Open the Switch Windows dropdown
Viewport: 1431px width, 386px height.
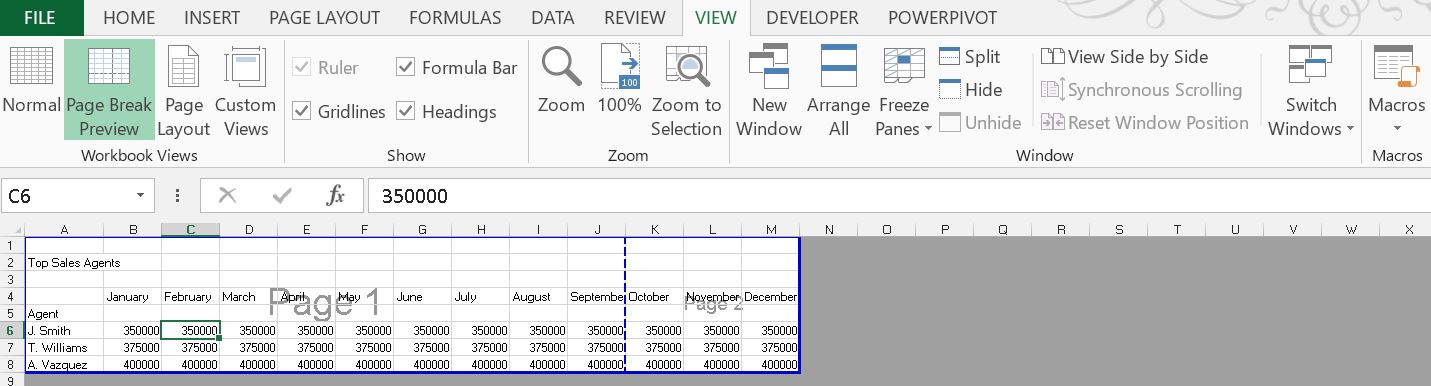(x=1311, y=90)
